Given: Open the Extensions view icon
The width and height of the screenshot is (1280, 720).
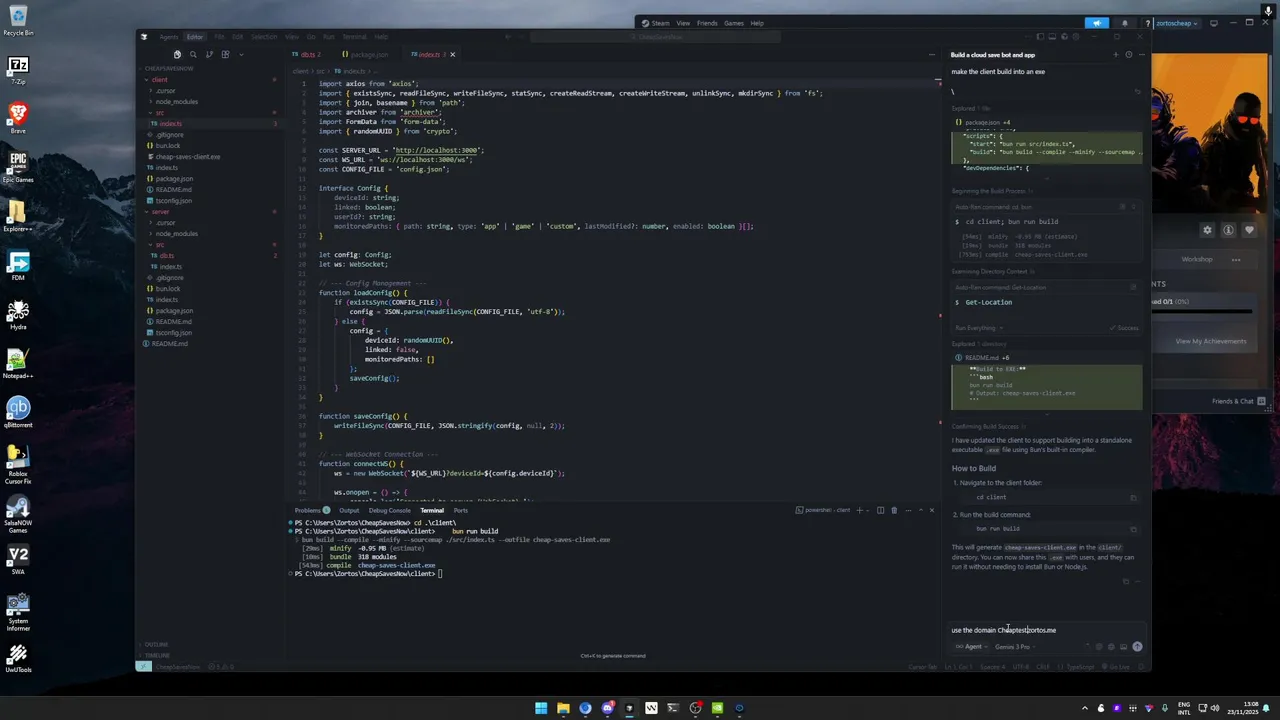Looking at the screenshot, I should tap(226, 54).
